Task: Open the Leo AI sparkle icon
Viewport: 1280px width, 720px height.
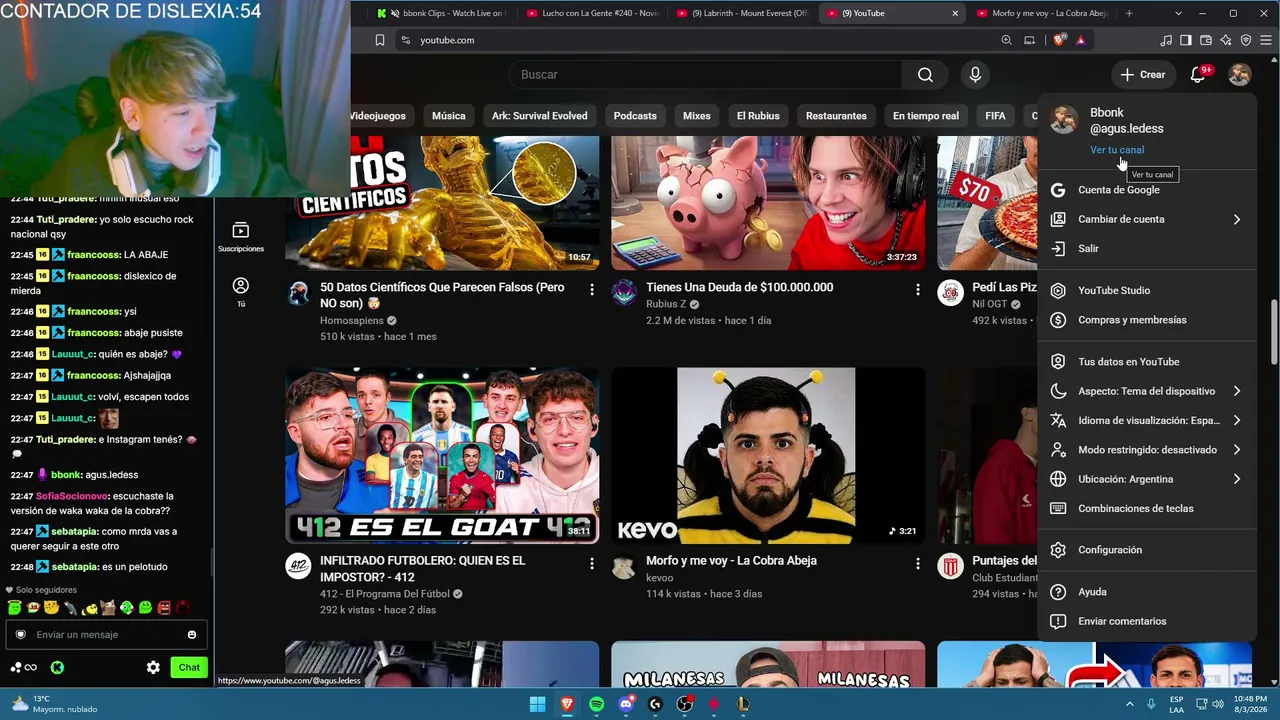Action: (1226, 40)
